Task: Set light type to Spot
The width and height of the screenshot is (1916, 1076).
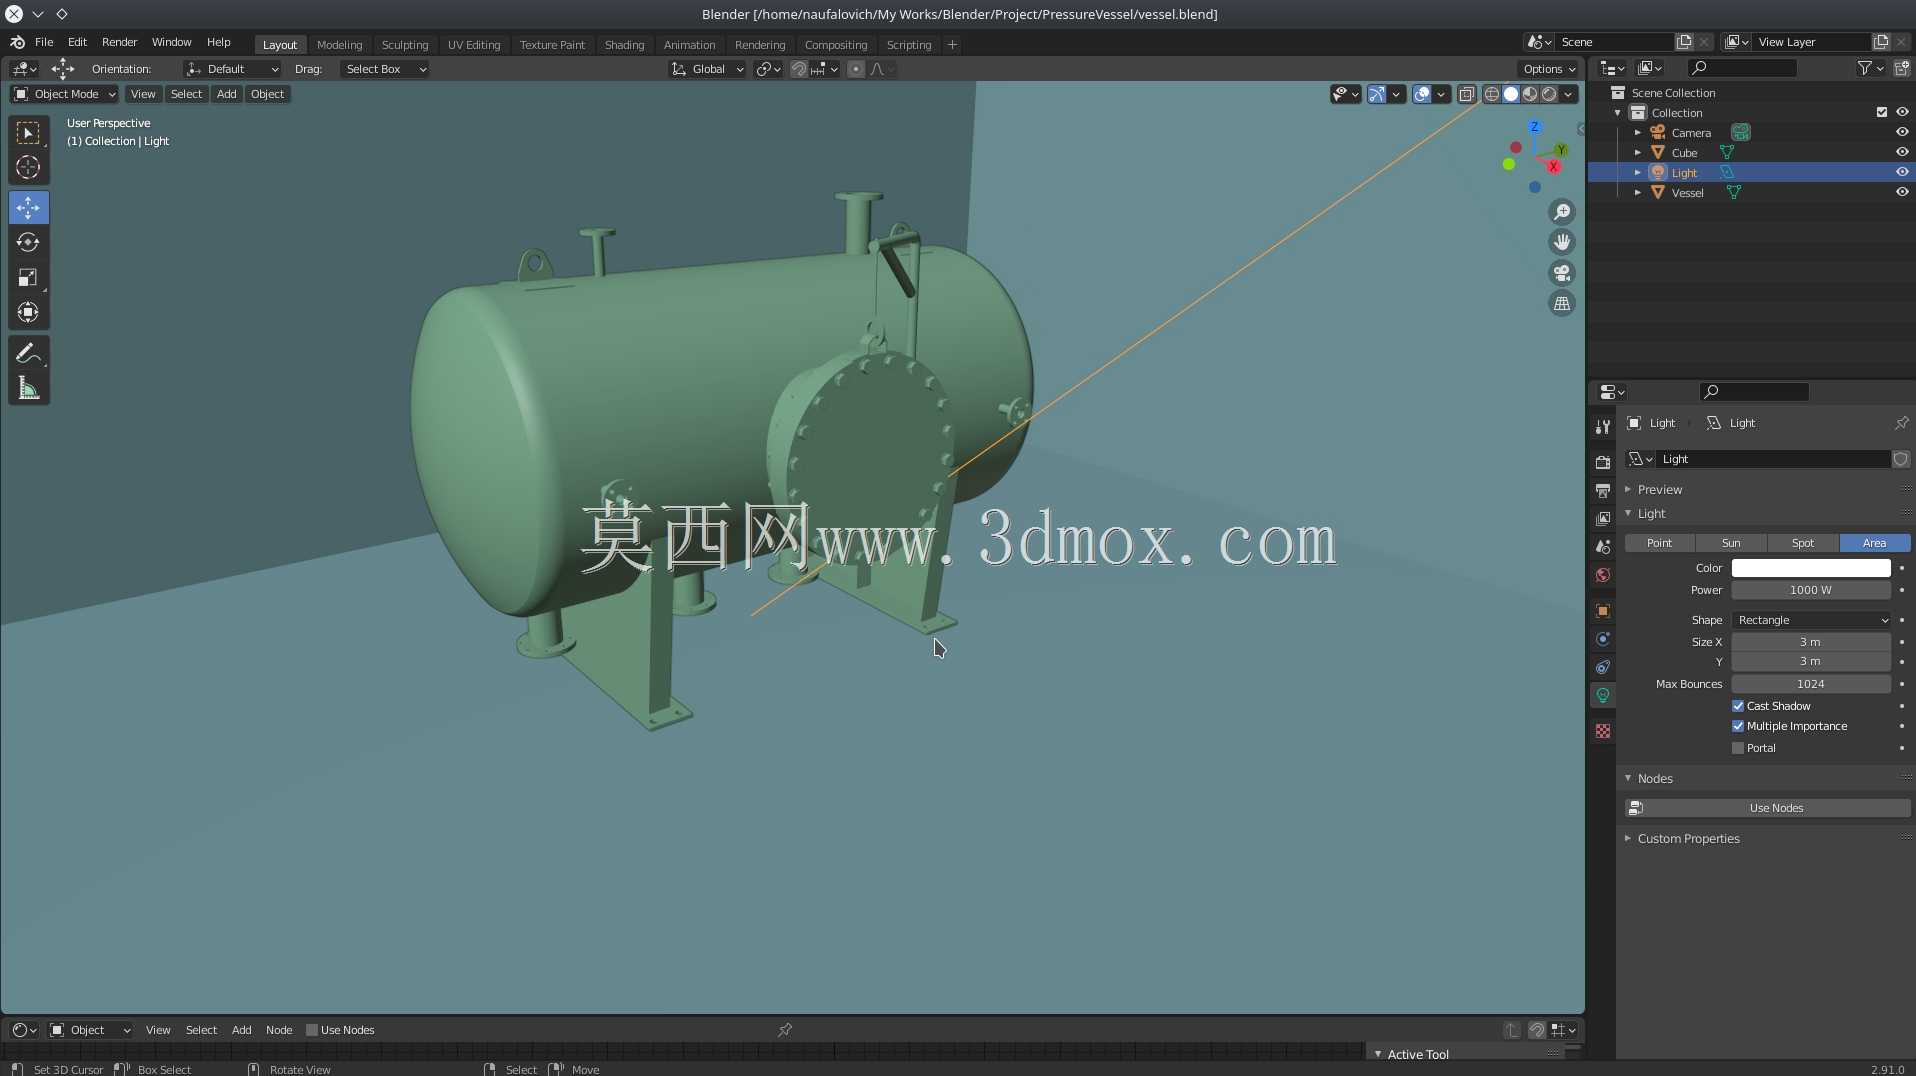Action: coord(1803,543)
